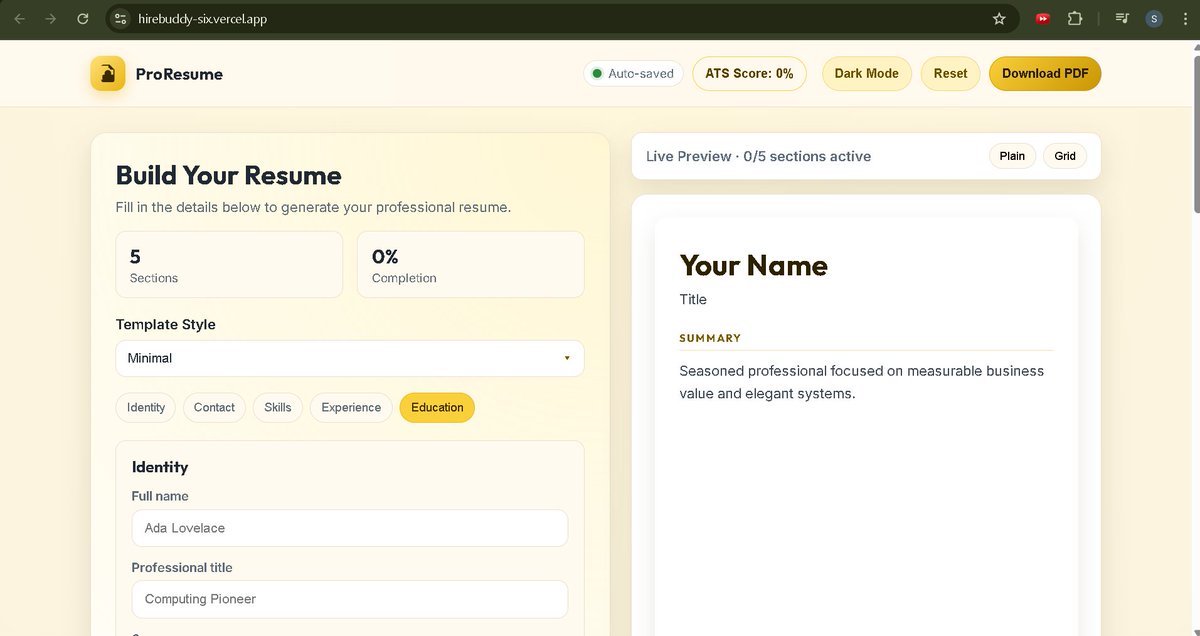Bookmark this page with the star icon
The width and height of the screenshot is (1200, 636).
pos(999,18)
